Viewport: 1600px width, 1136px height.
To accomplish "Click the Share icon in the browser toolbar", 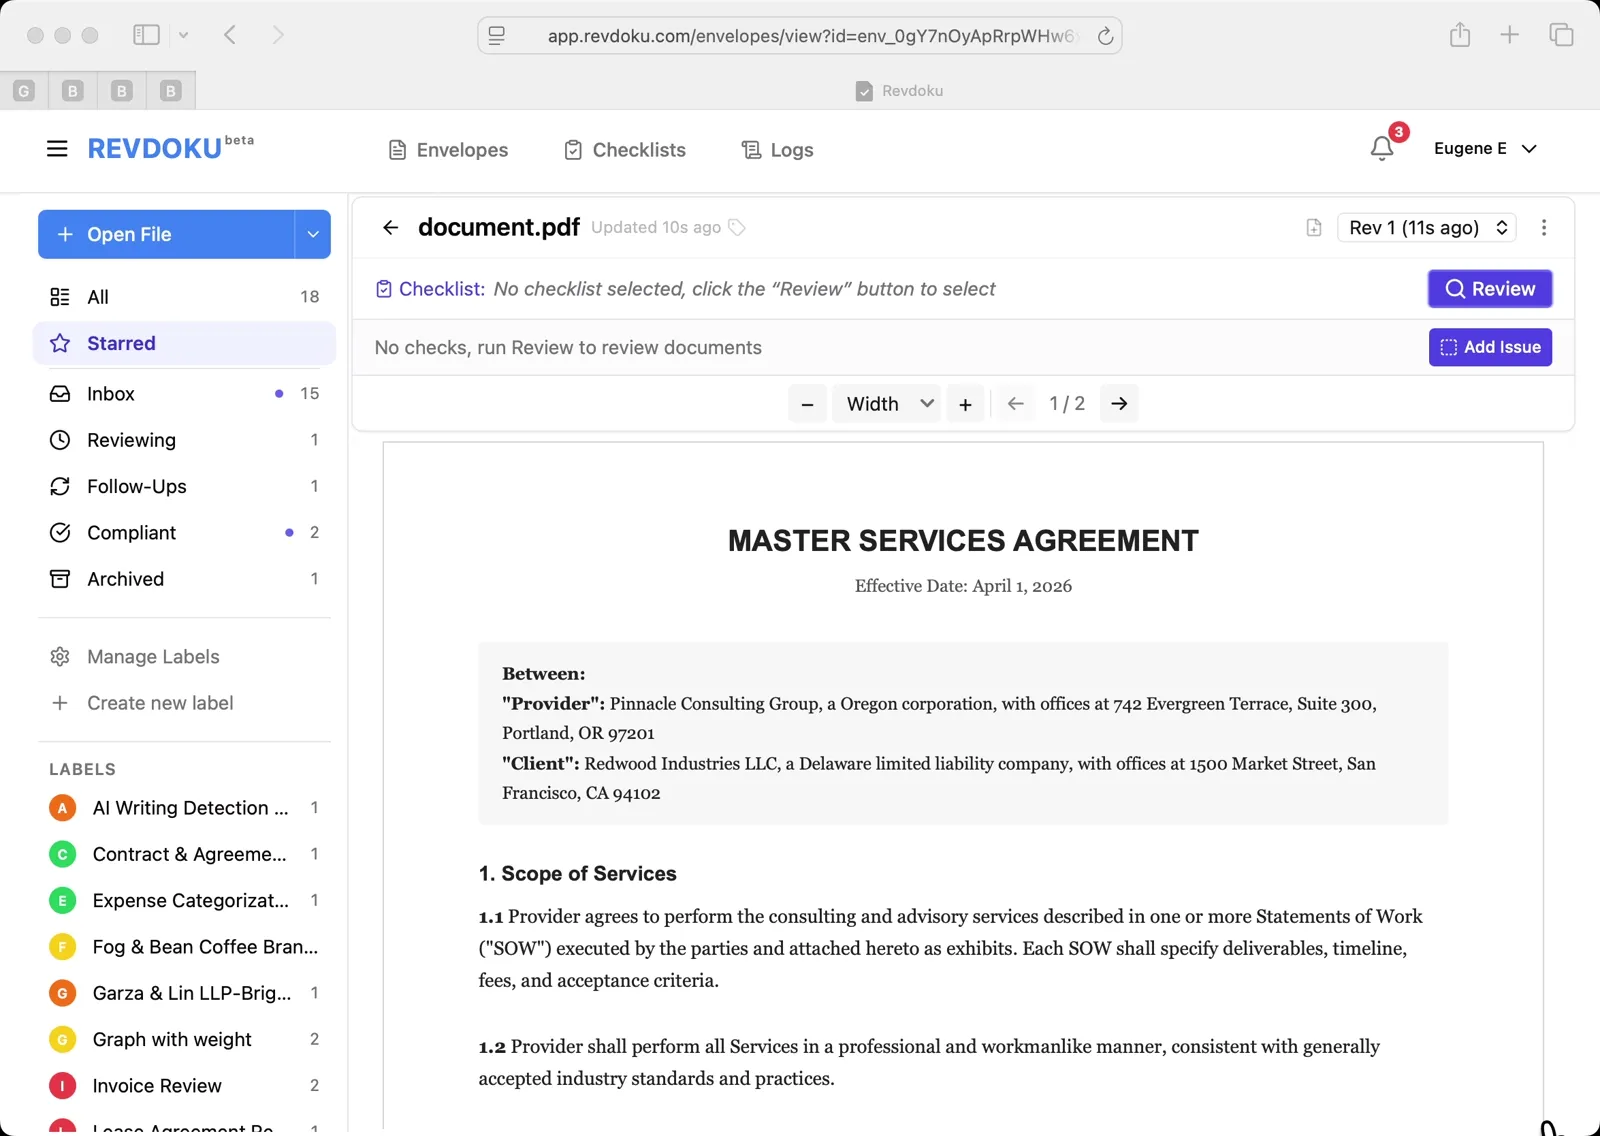I will point(1460,34).
